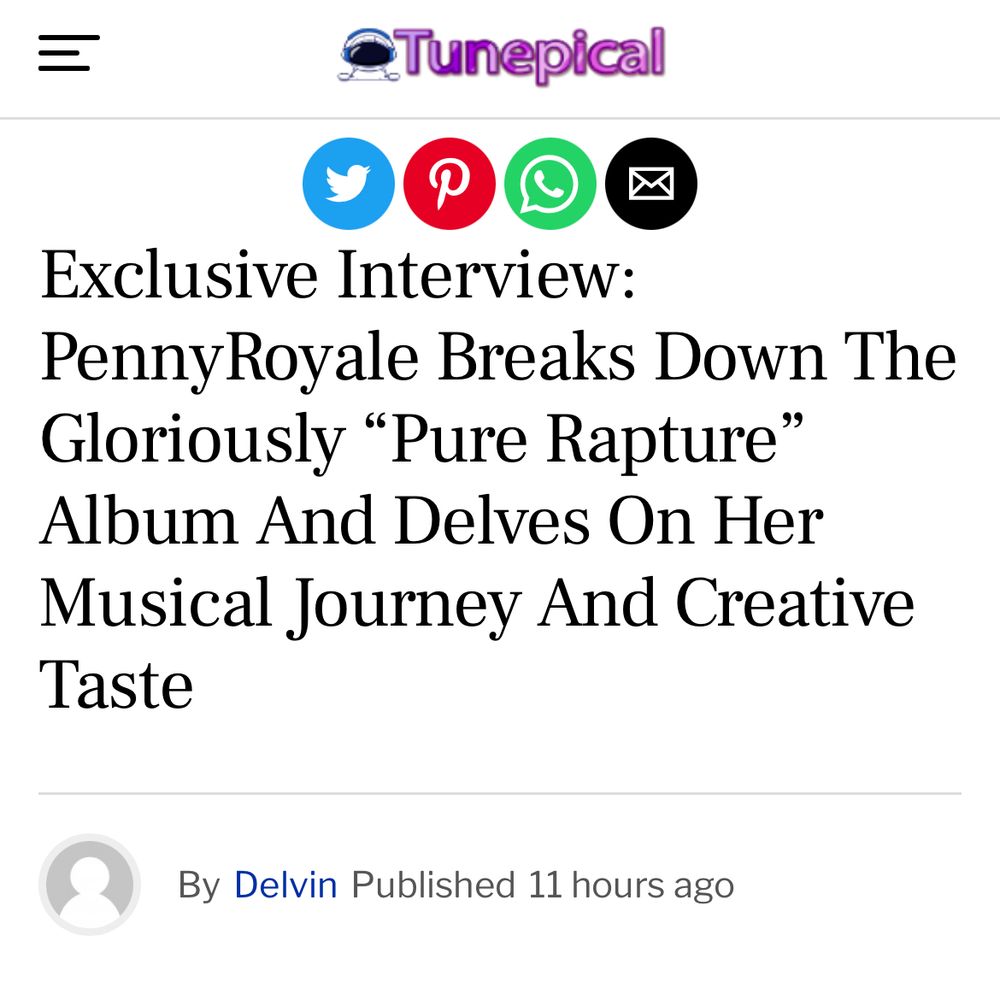Email this article using the envelope icon
Screen dimensions: 1000x1000
click(650, 182)
